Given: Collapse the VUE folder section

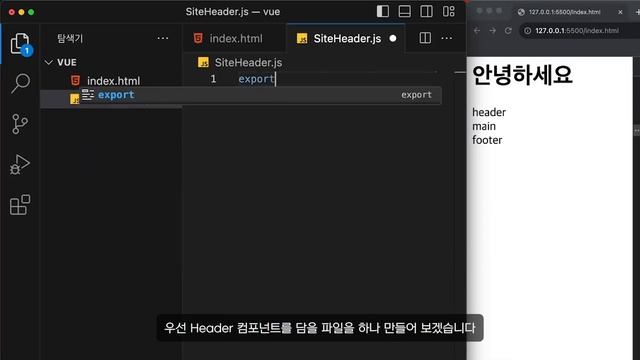Looking at the screenshot, I should (61, 62).
